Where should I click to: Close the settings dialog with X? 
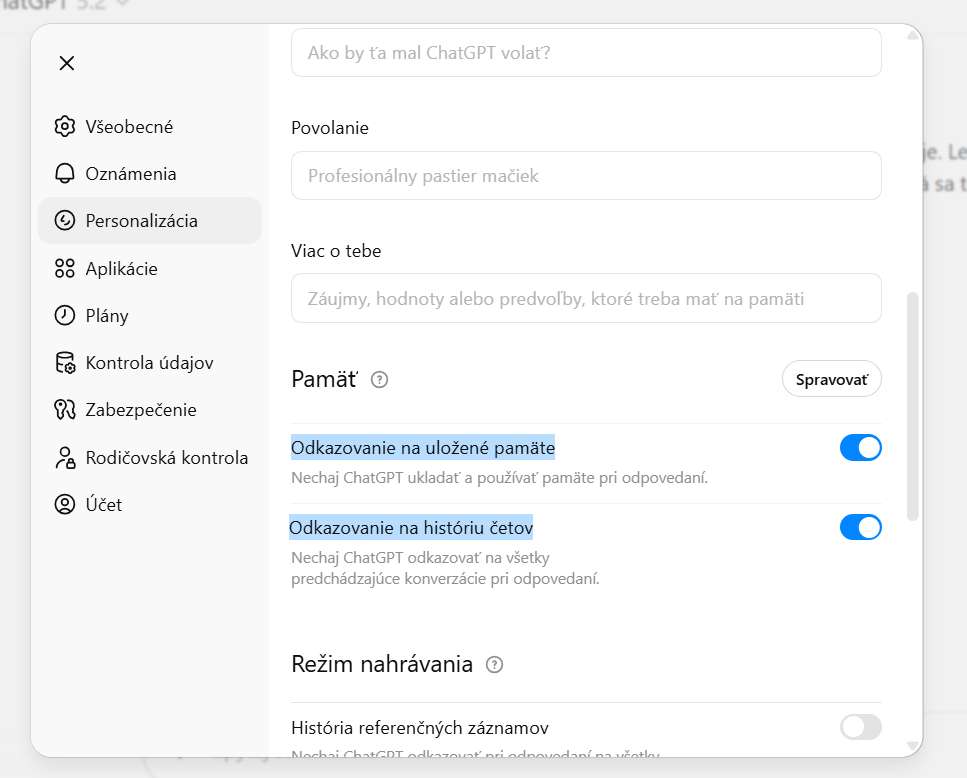[67, 63]
